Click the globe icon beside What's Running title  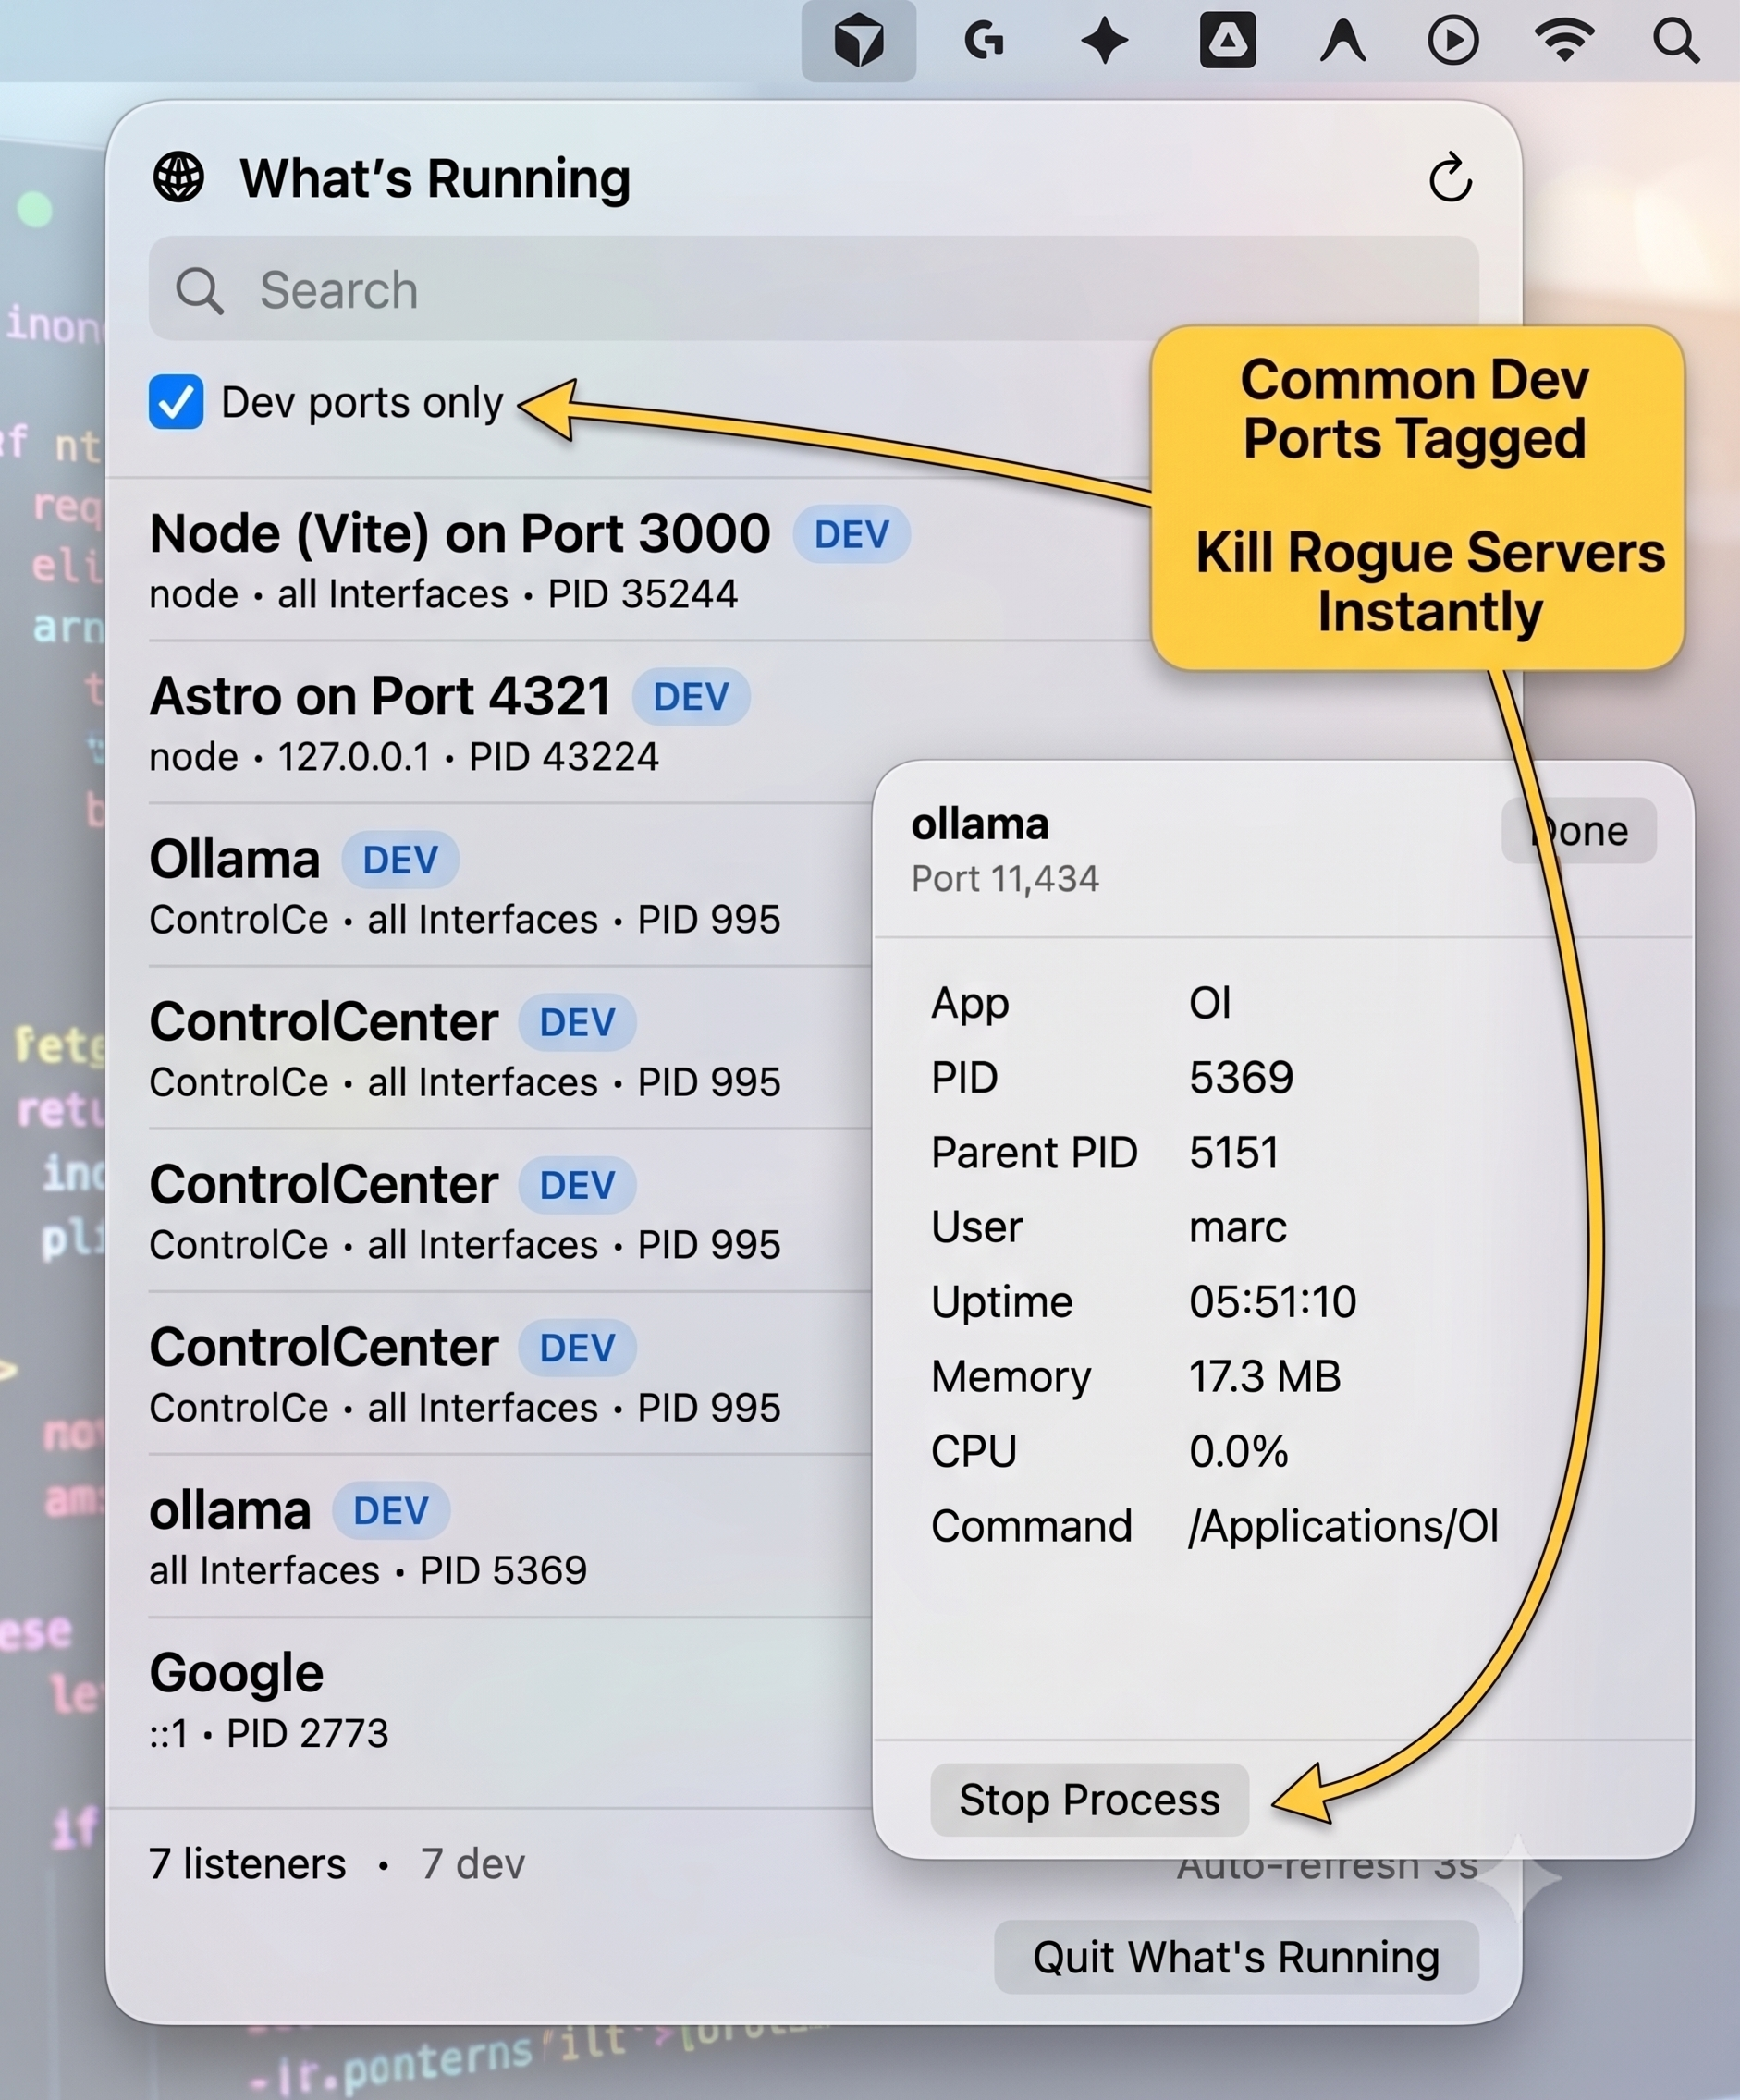(x=179, y=177)
